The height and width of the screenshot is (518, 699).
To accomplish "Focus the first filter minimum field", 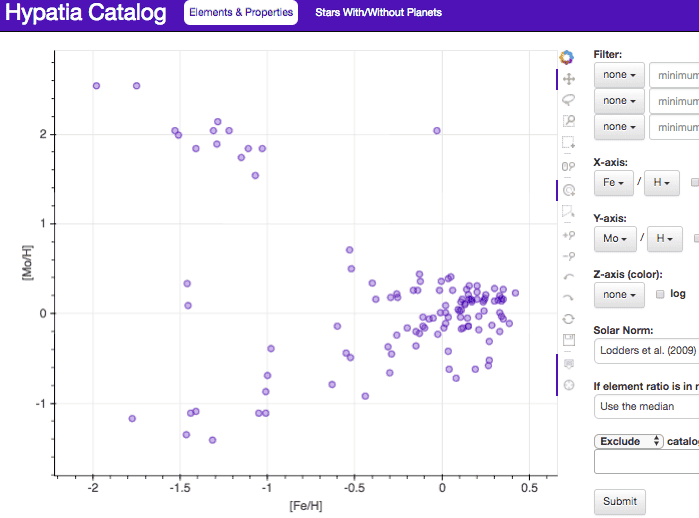I will 674,75.
